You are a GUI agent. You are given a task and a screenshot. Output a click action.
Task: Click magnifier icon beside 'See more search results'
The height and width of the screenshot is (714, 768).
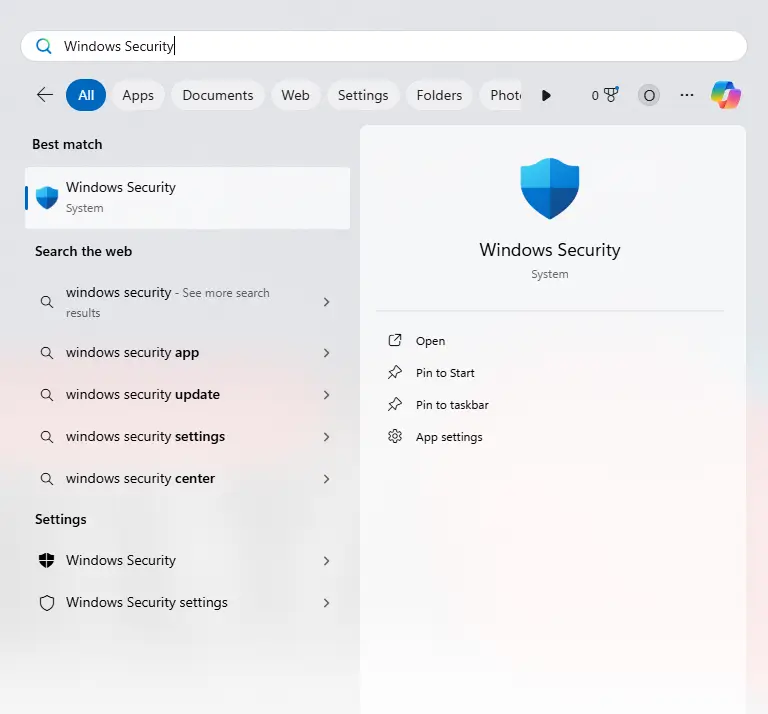47,302
